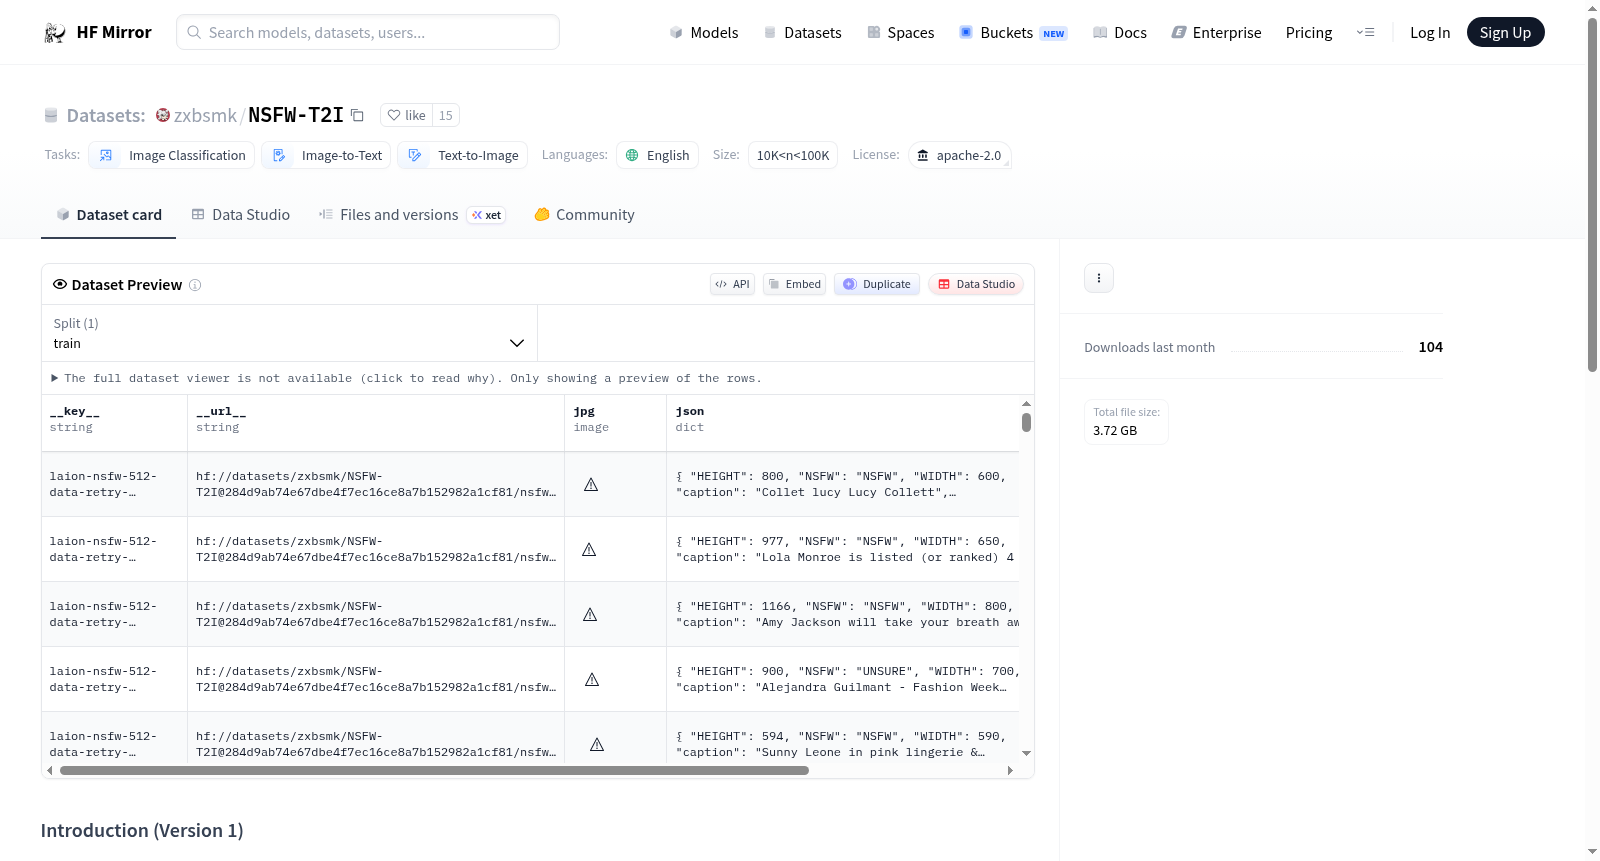
Task: Click the xet storage badge
Action: 487,215
